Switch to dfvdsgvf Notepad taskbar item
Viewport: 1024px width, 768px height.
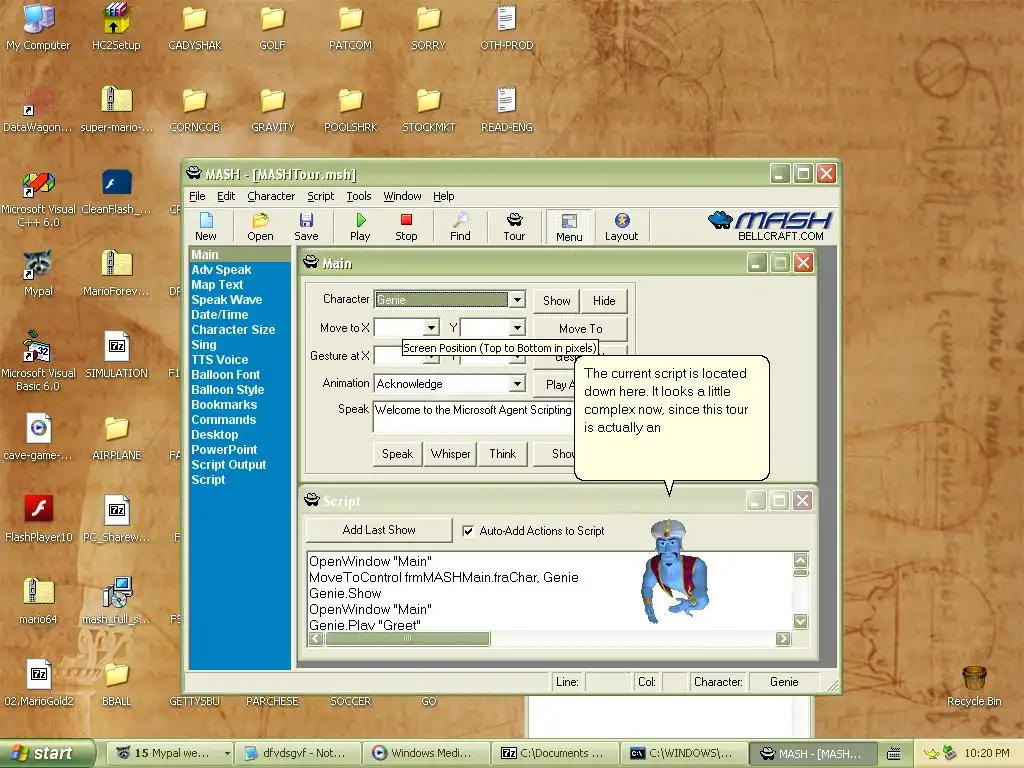pyautogui.click(x=298, y=753)
